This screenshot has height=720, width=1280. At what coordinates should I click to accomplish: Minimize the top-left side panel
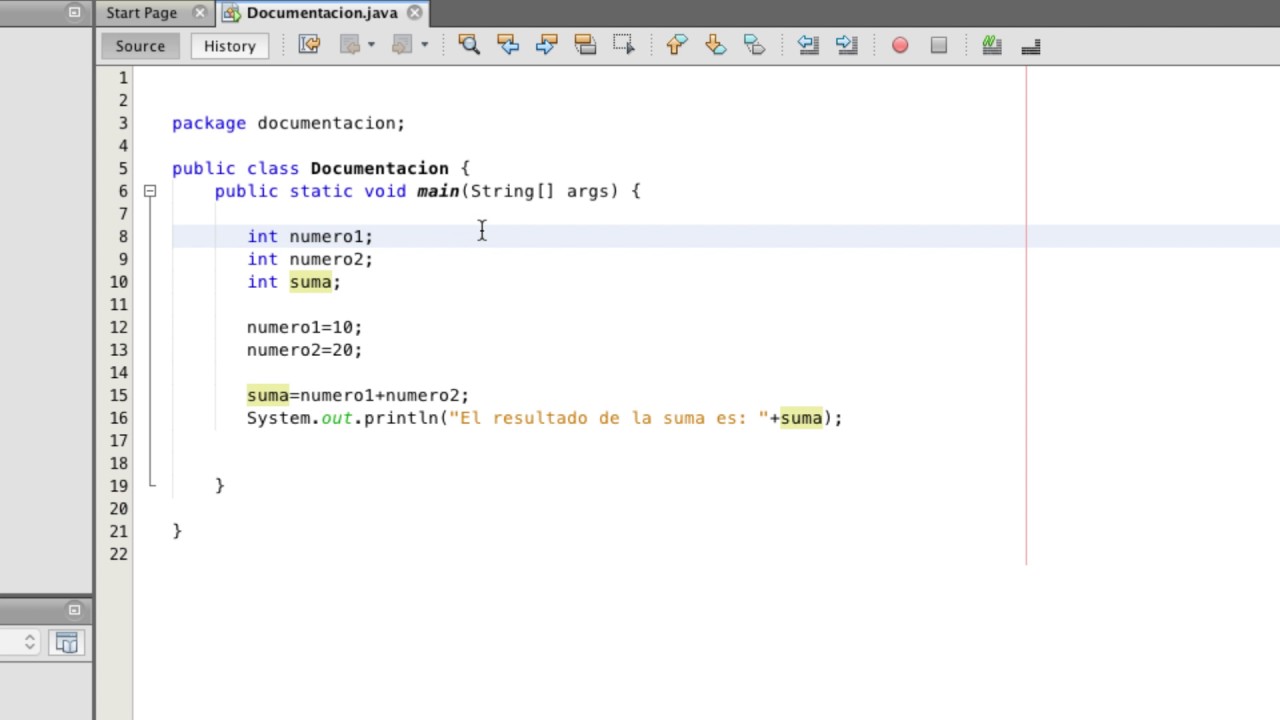pos(74,12)
